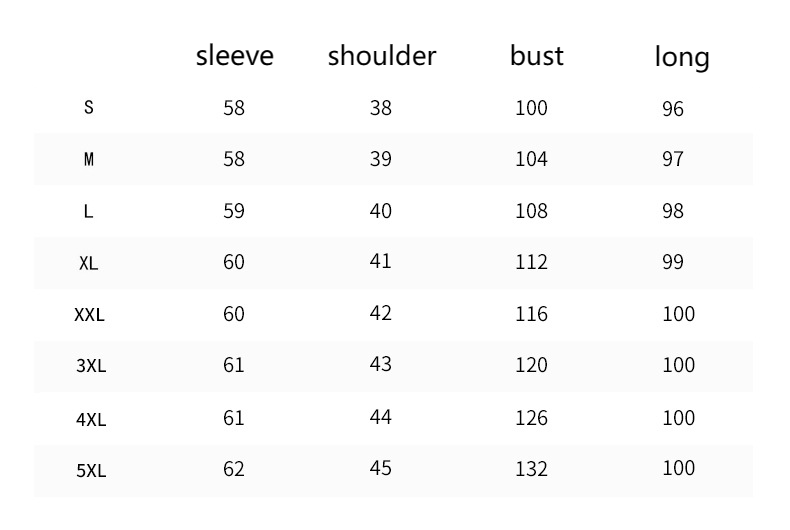Click the shoulder column header
Image resolution: width=790 pixels, height=530 pixels.
pos(381,55)
